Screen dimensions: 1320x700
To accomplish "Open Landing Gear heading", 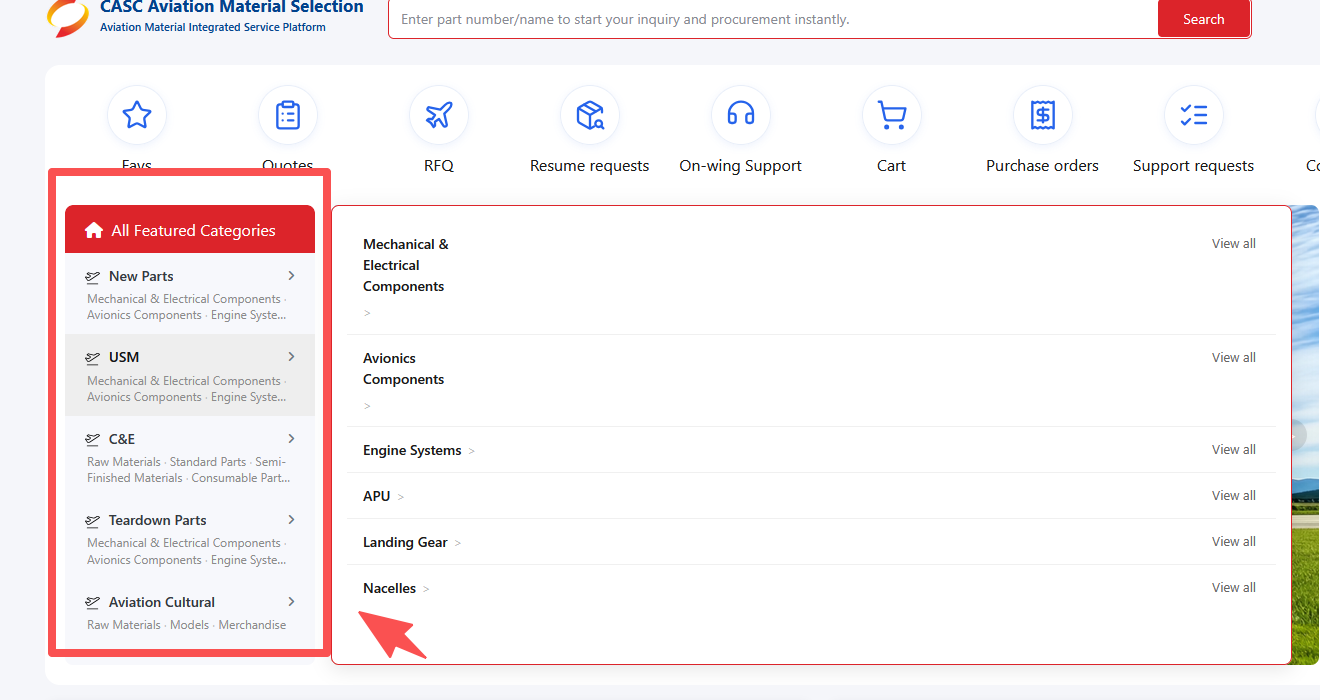I will pos(405,543).
